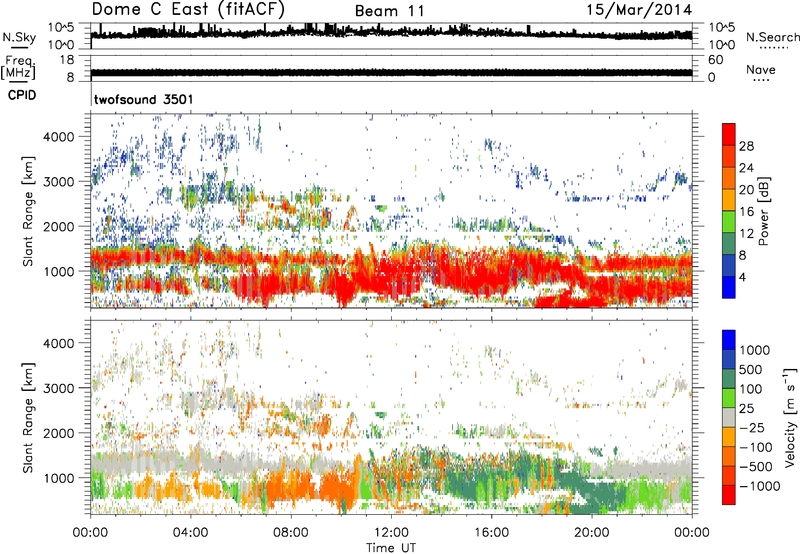
Task: Pick the 20–24 dB orange power swatch
Action: point(729,179)
